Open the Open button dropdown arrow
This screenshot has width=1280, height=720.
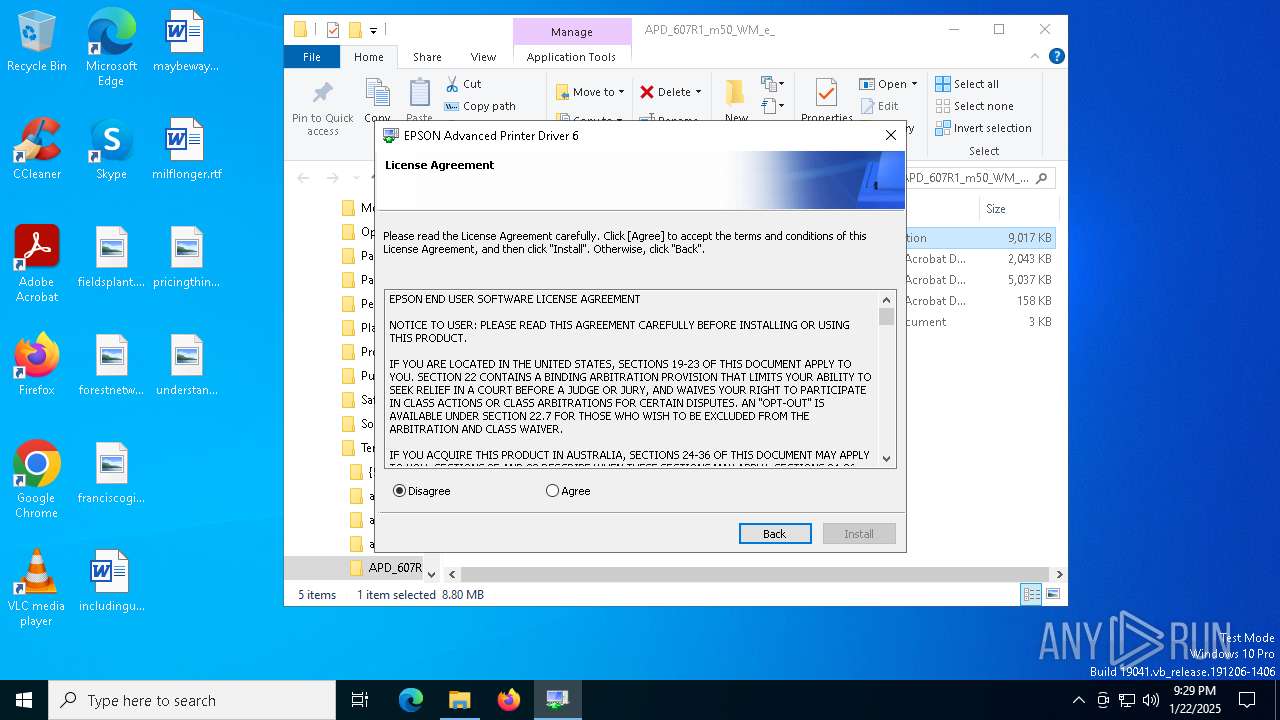point(914,84)
